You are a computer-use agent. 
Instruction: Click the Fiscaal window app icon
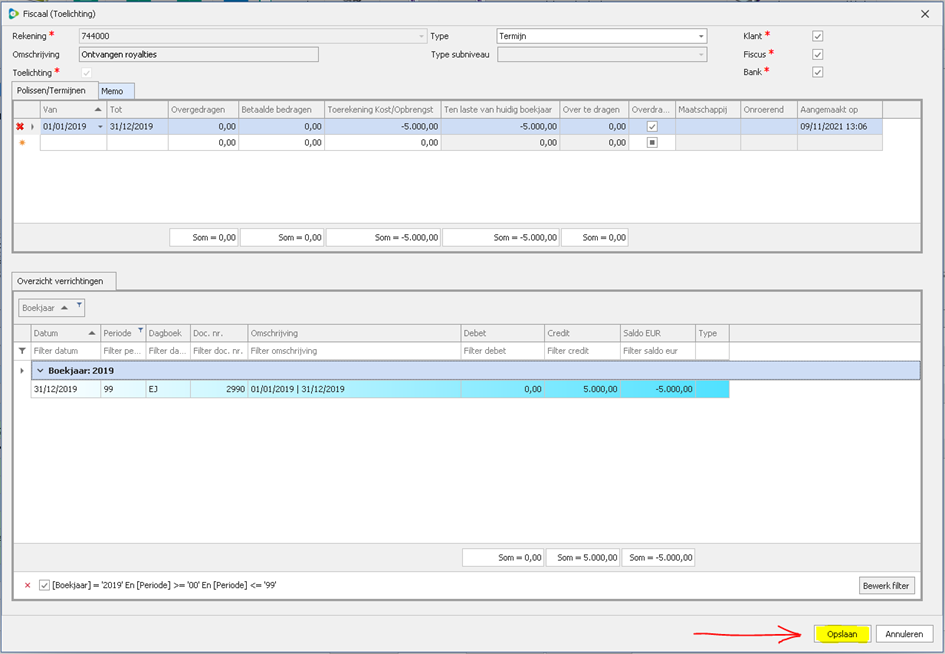[x=12, y=13]
